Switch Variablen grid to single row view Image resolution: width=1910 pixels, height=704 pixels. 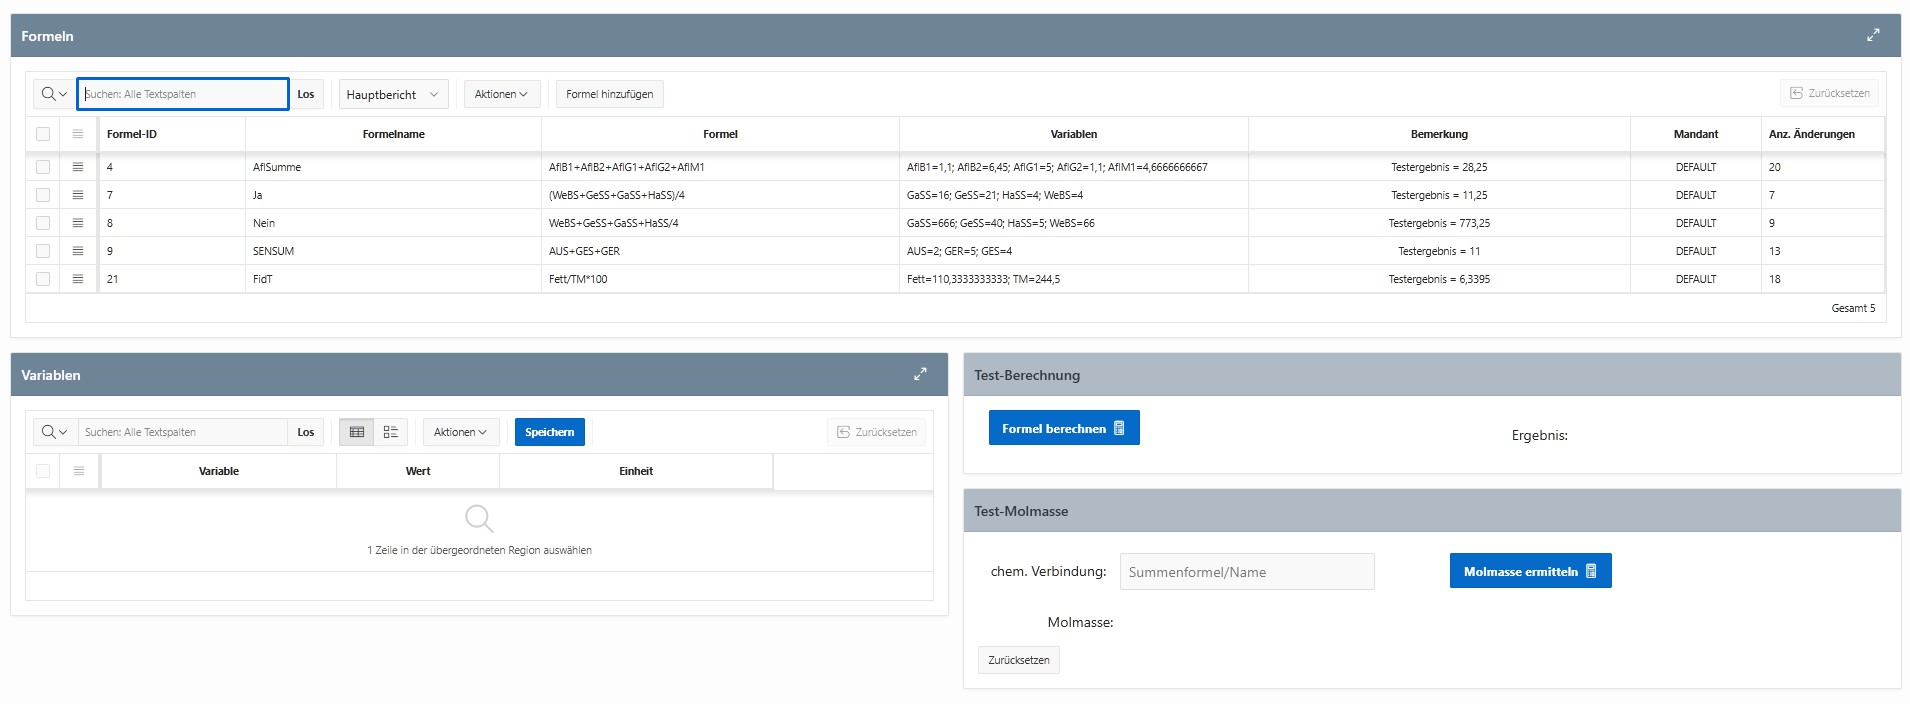(391, 432)
